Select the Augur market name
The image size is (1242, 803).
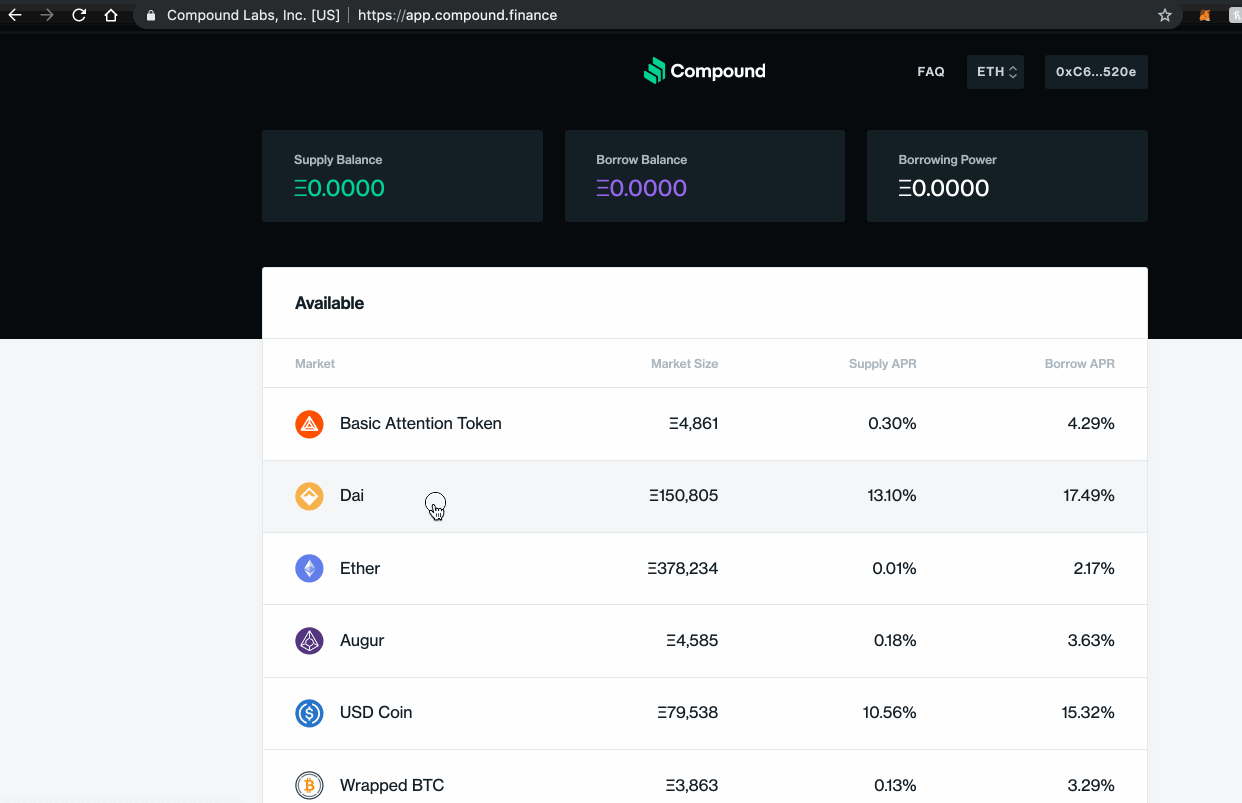362,641
